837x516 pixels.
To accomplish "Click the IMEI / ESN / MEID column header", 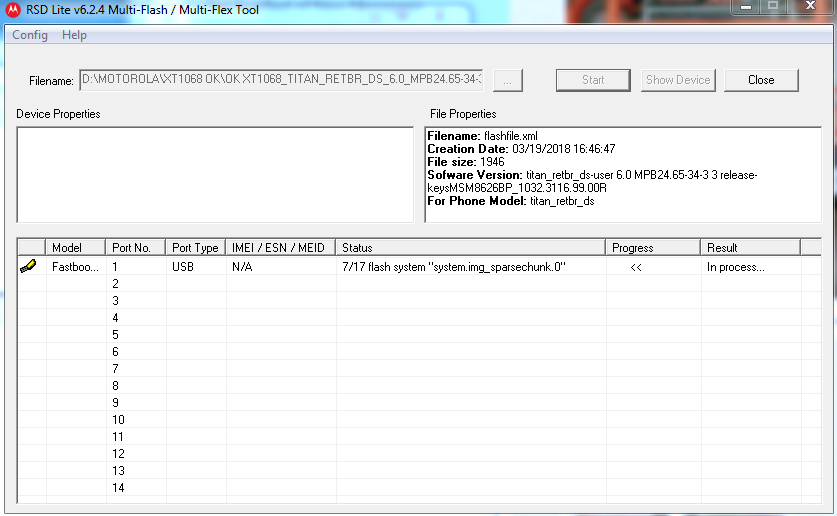I will (x=281, y=248).
